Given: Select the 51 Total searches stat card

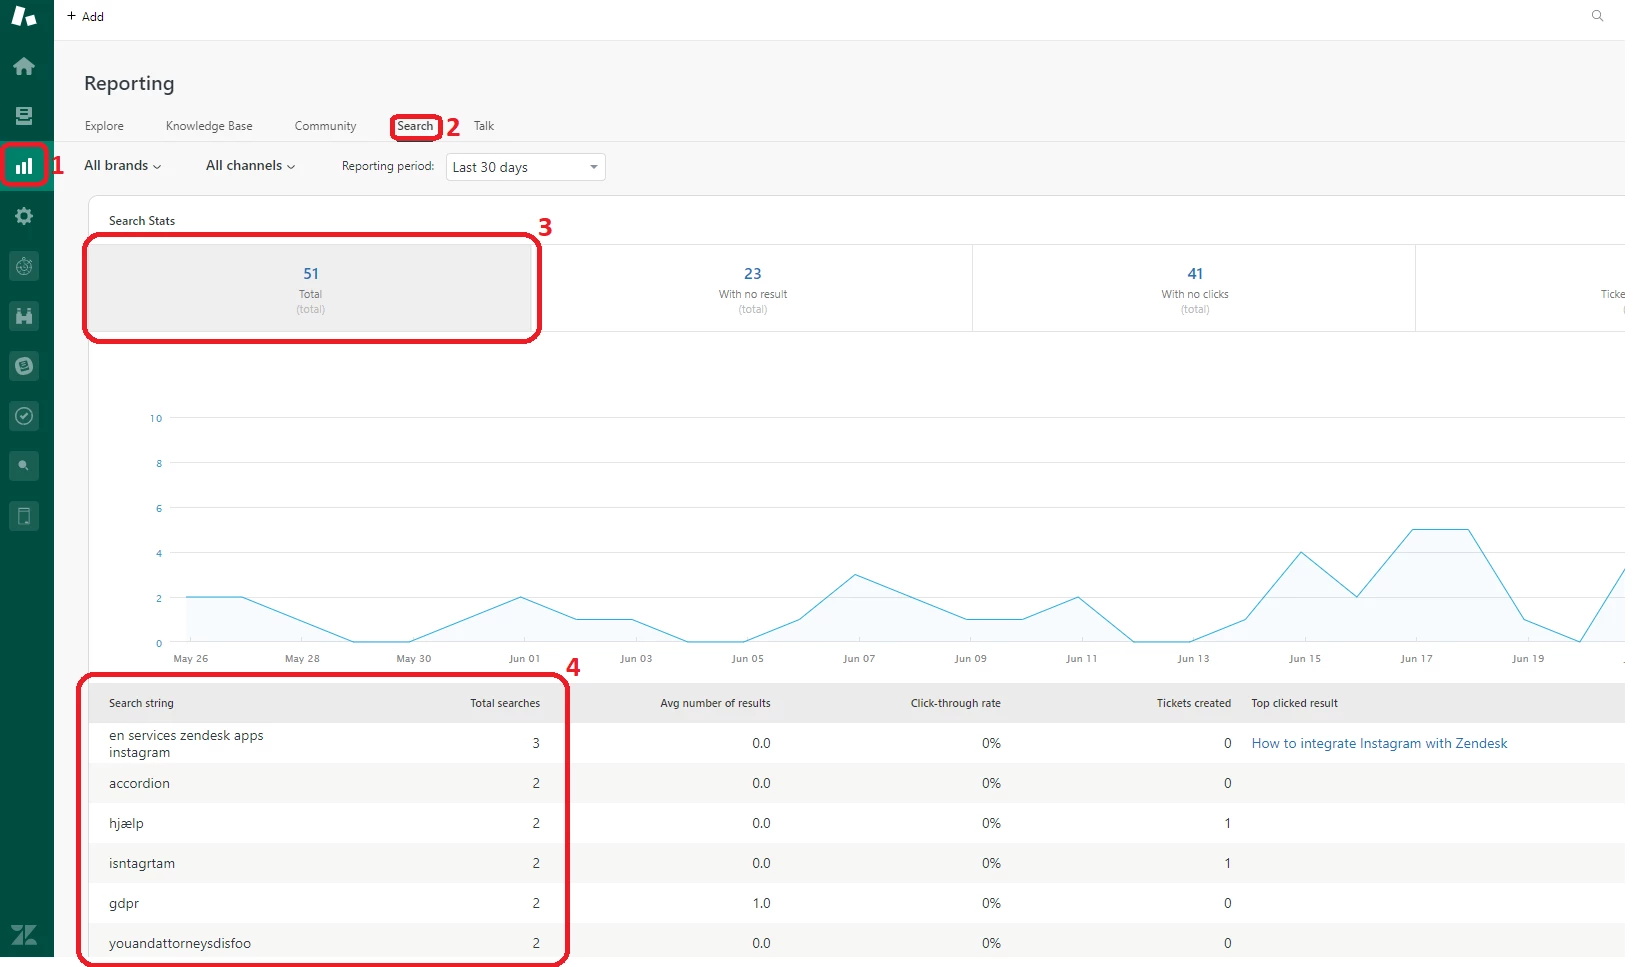Looking at the screenshot, I should point(310,288).
